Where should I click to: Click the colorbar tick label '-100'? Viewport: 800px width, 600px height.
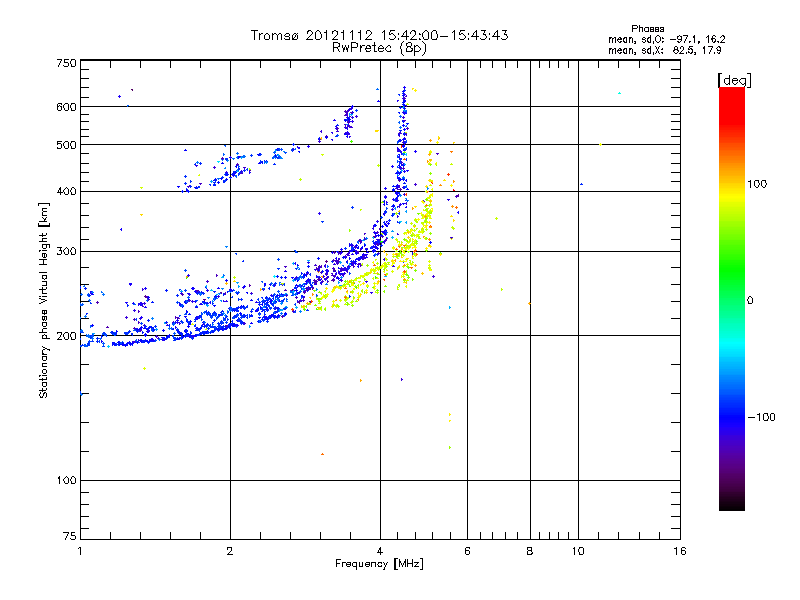click(x=762, y=417)
